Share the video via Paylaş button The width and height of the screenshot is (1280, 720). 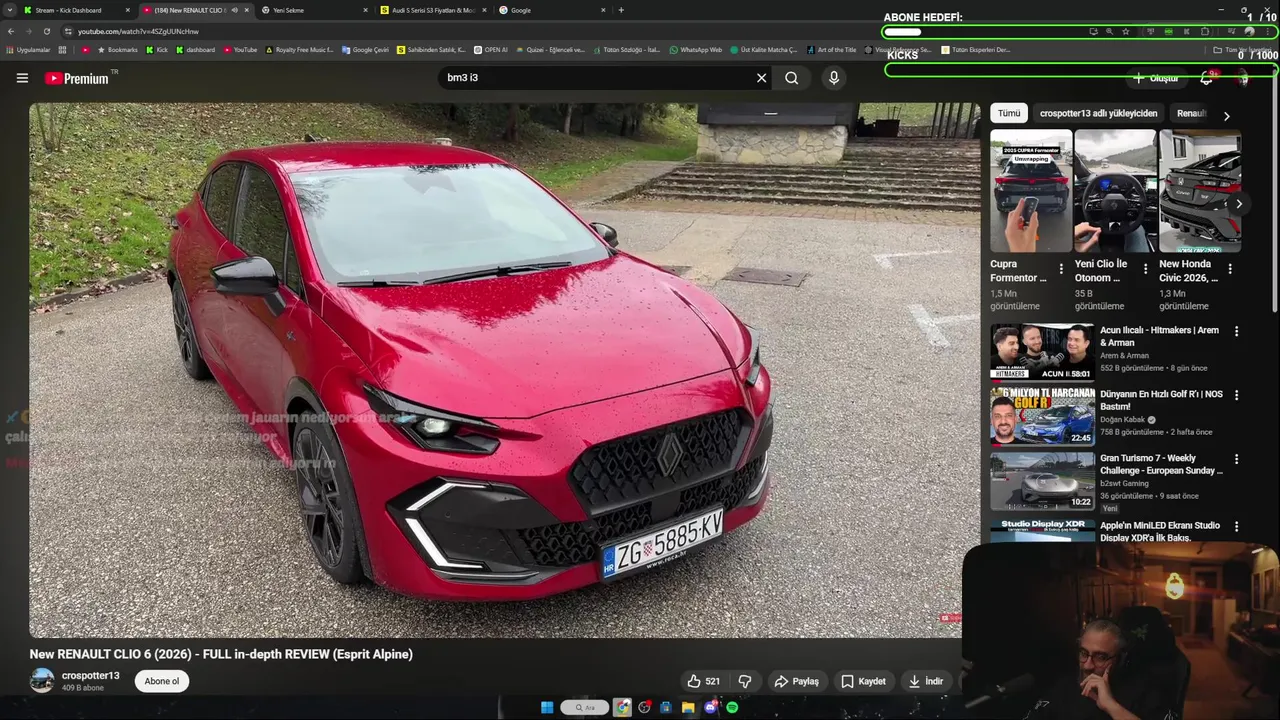click(796, 681)
